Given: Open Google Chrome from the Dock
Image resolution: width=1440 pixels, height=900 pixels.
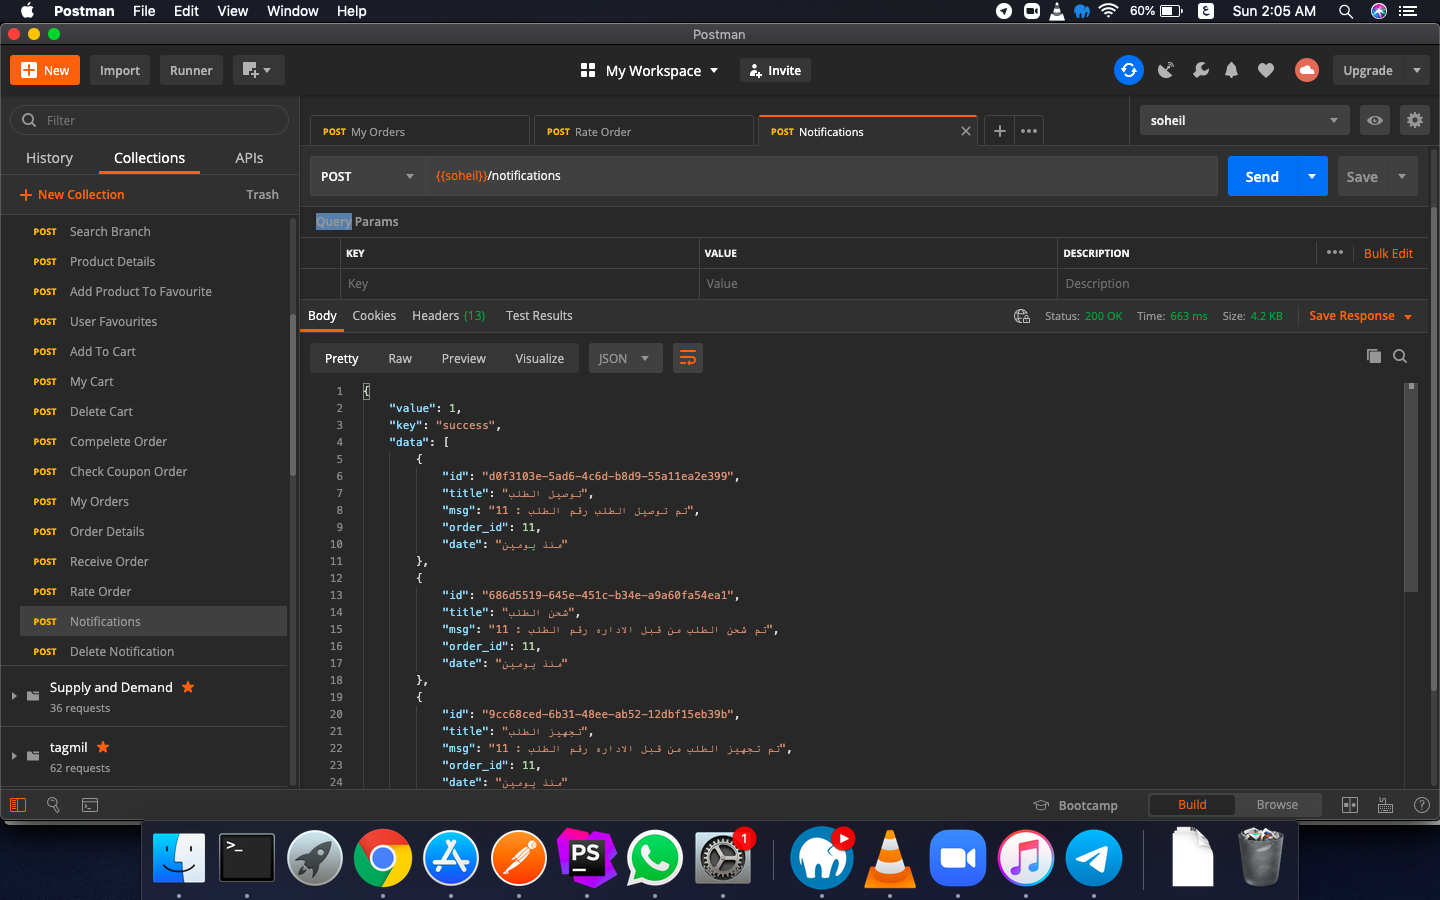Looking at the screenshot, I should point(383,858).
